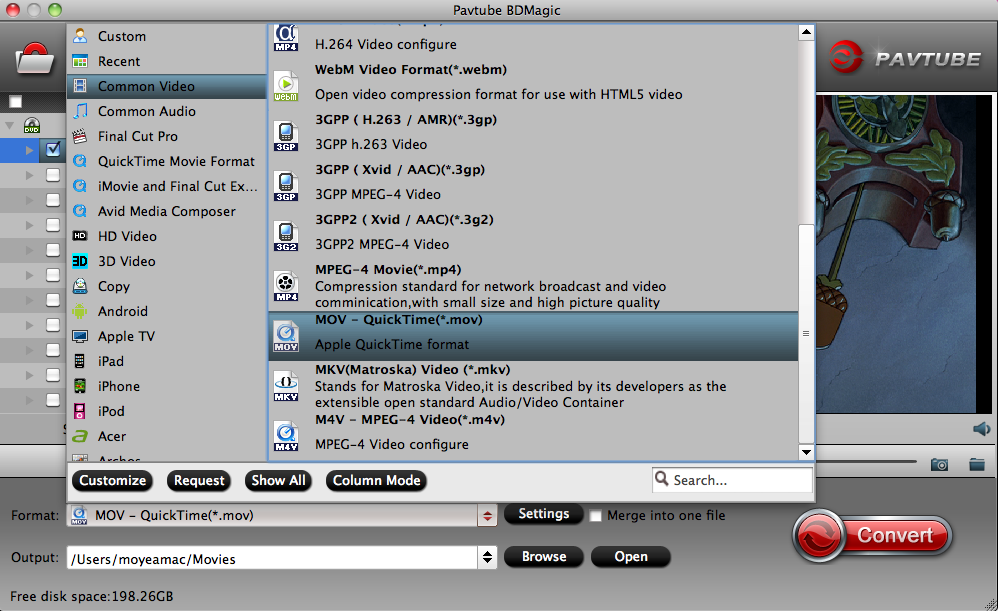Click the preview playback seek slider
Image resolution: width=998 pixels, height=611 pixels.
(x=866, y=461)
